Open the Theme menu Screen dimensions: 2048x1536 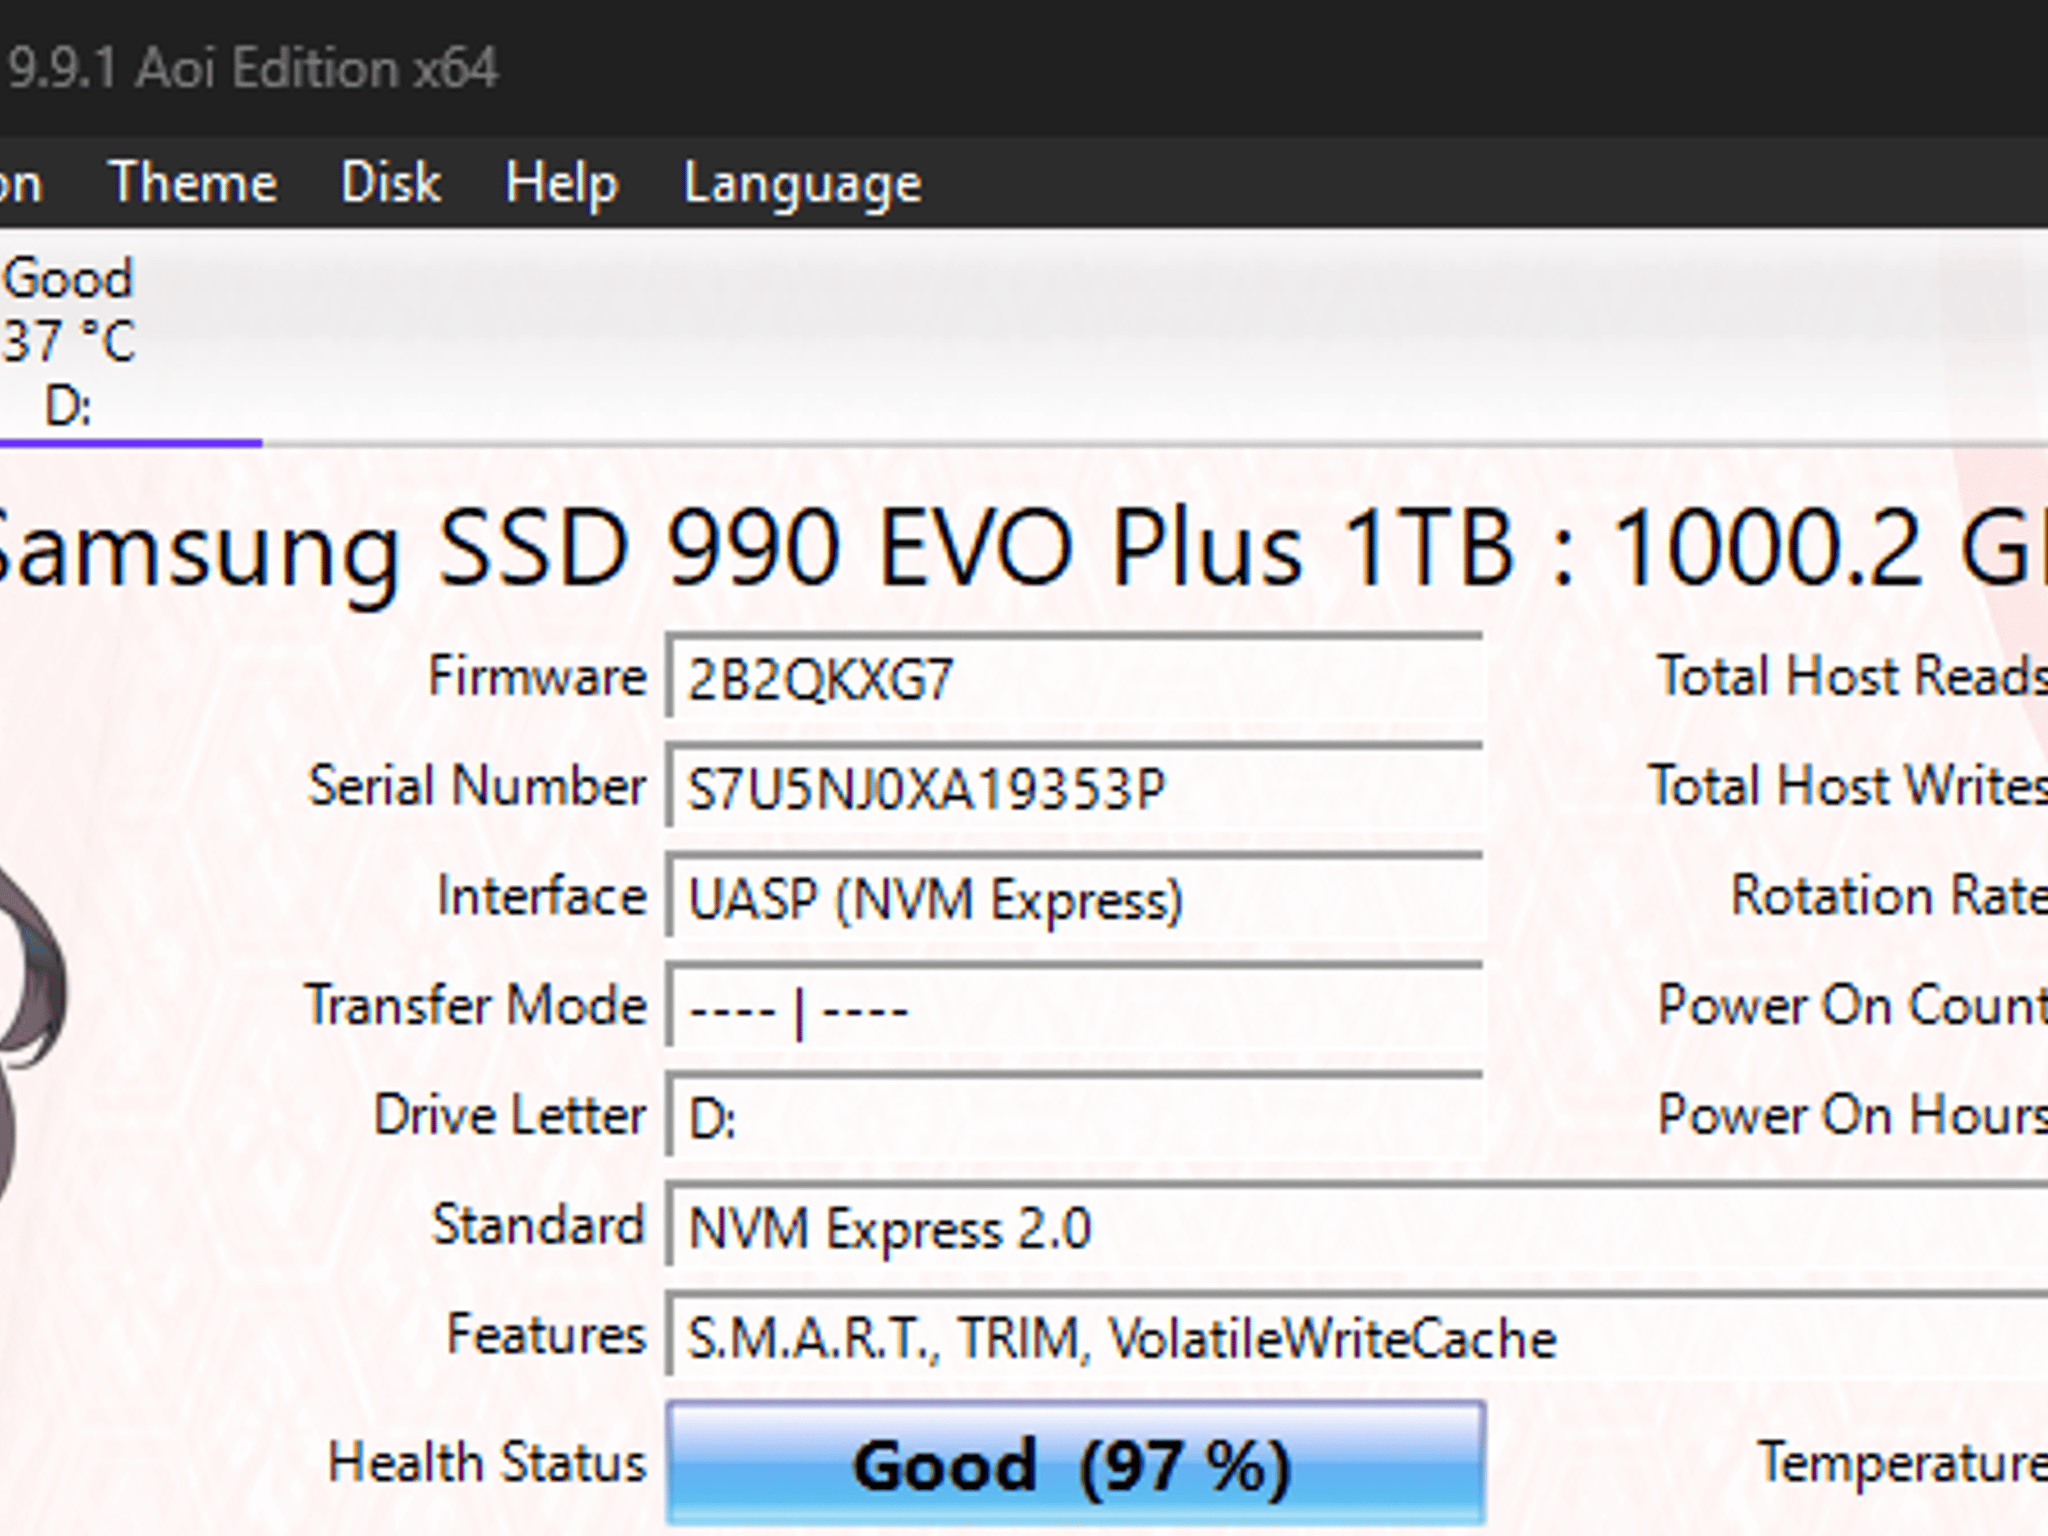click(x=192, y=183)
